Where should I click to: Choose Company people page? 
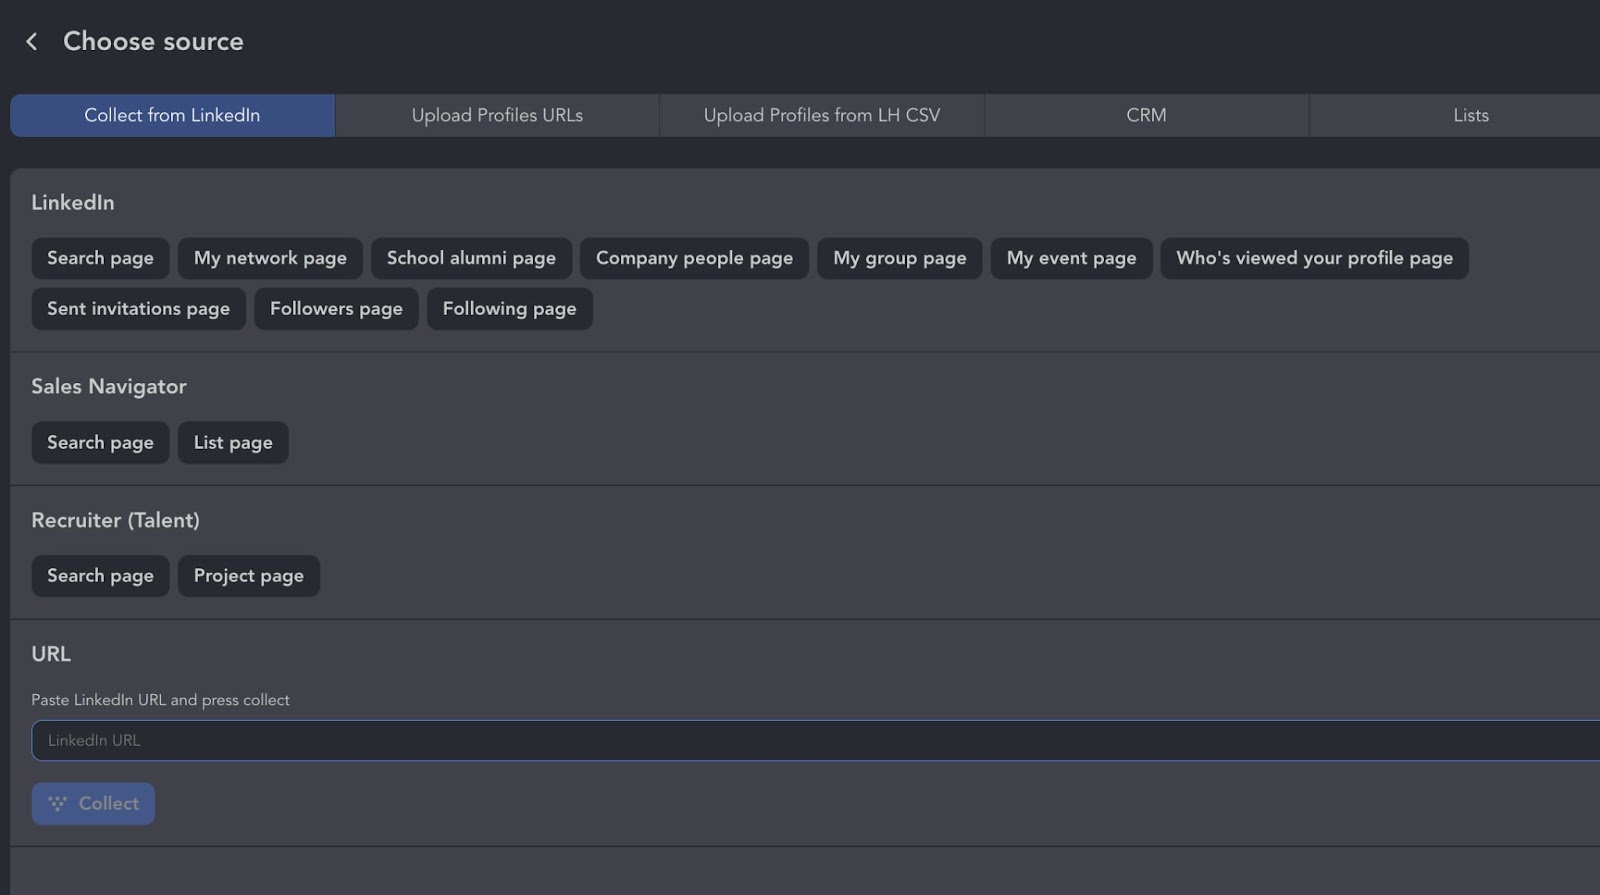pyautogui.click(x=694, y=258)
